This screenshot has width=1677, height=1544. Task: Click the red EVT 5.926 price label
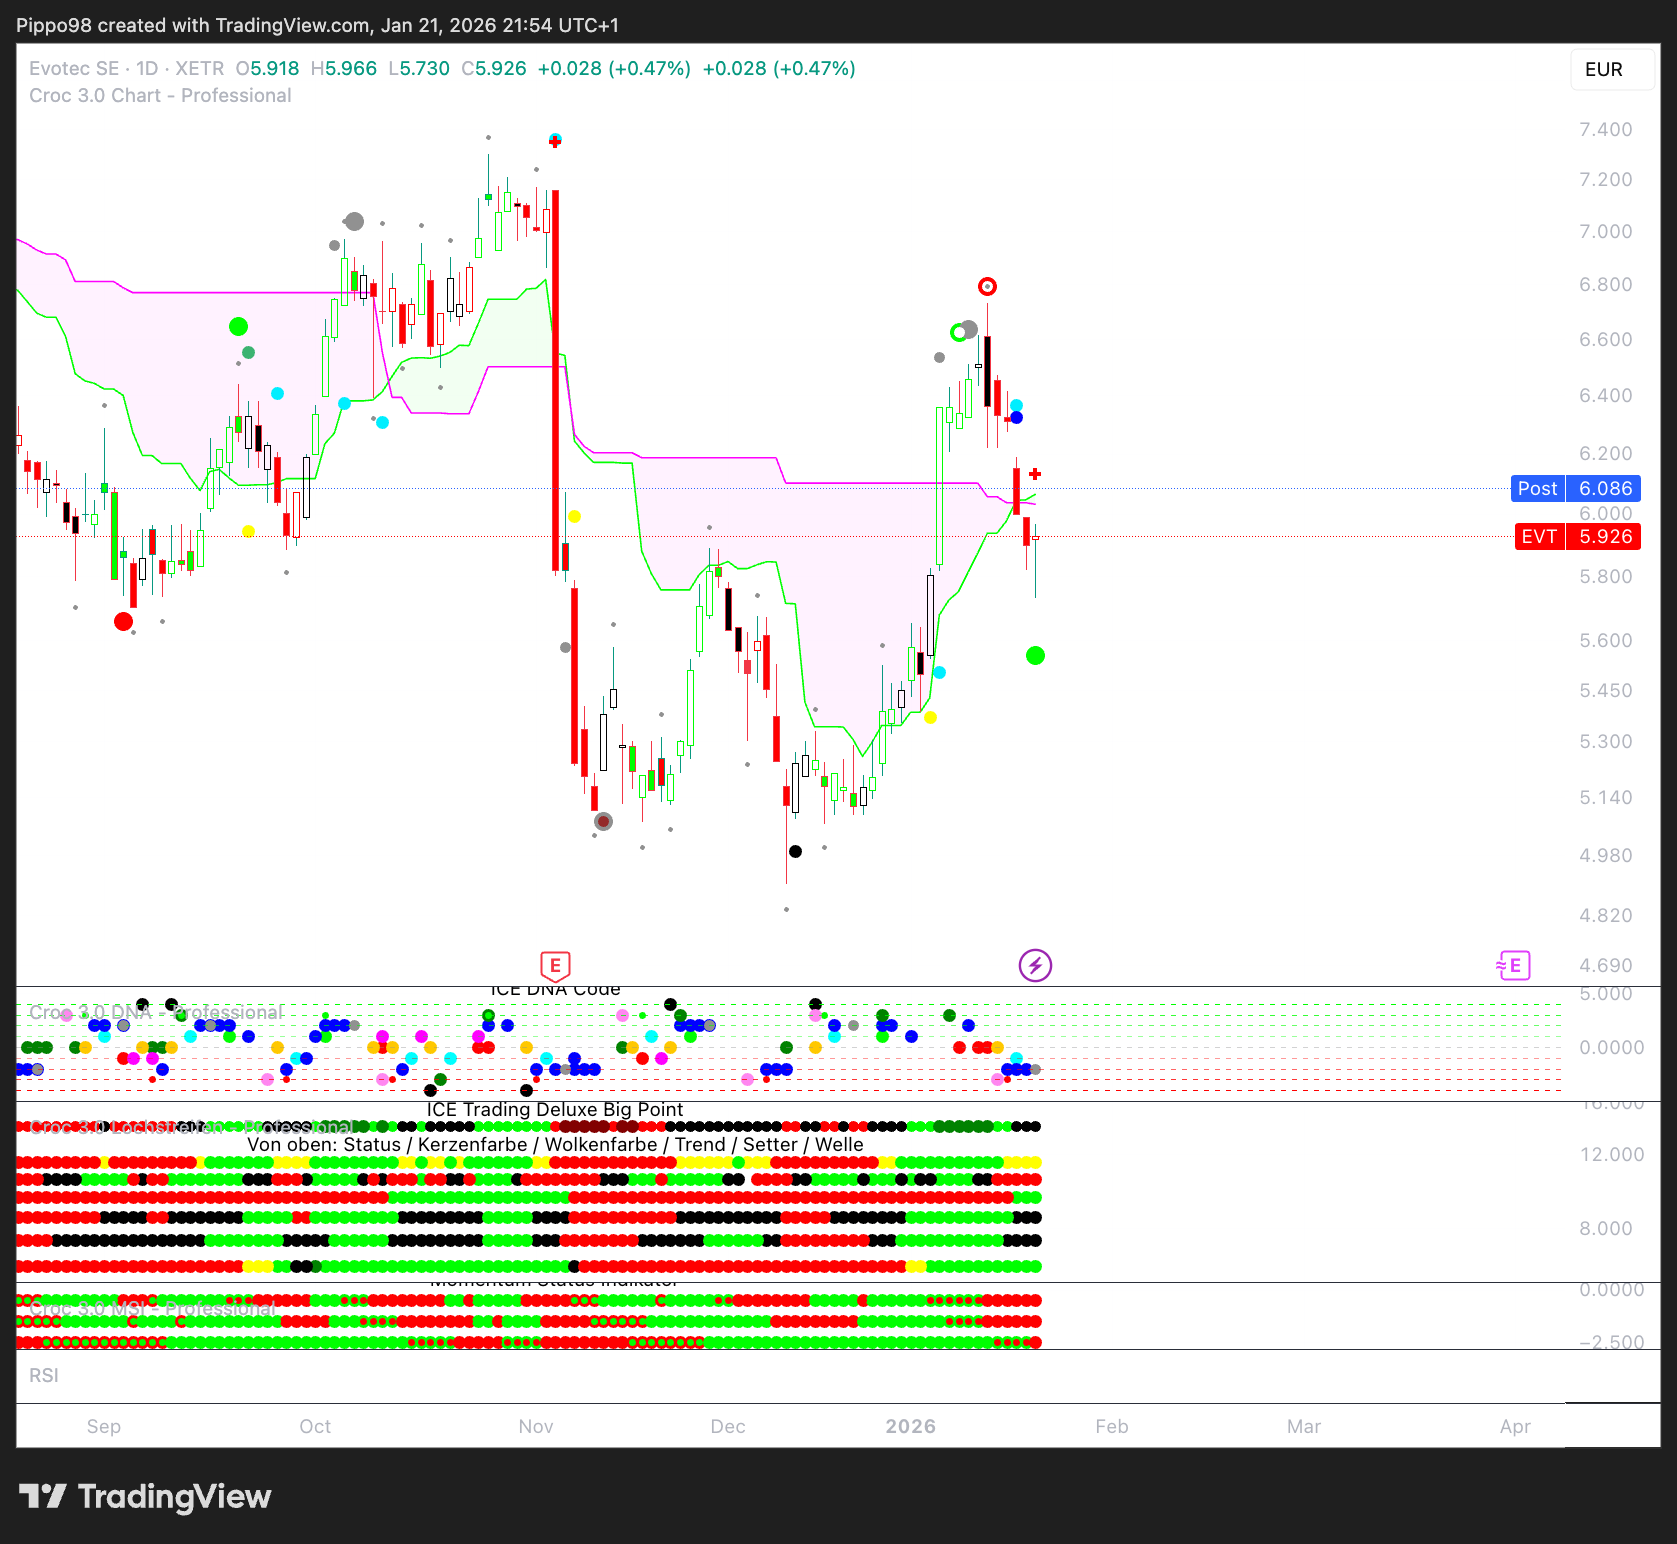coord(1576,537)
